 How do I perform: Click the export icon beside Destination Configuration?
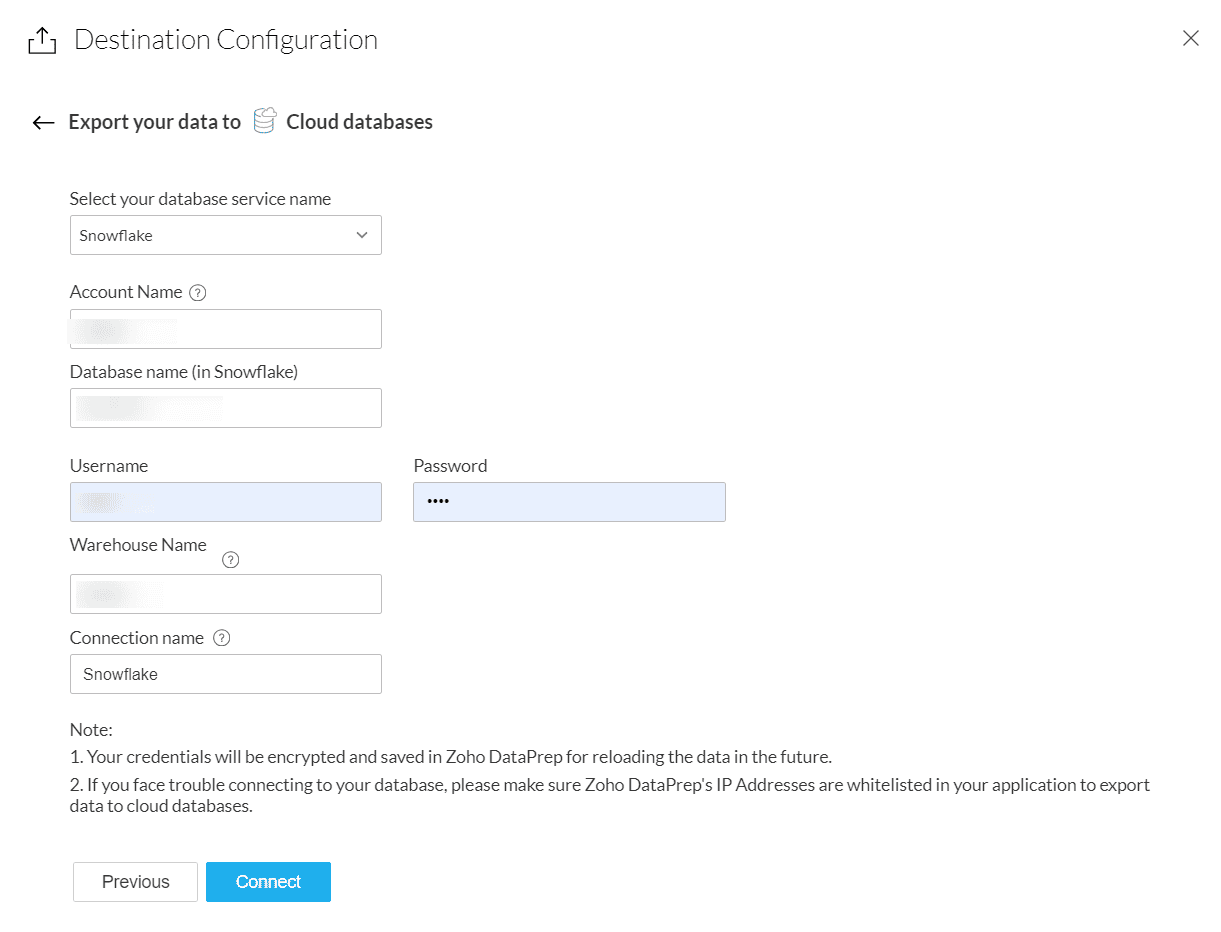42,41
